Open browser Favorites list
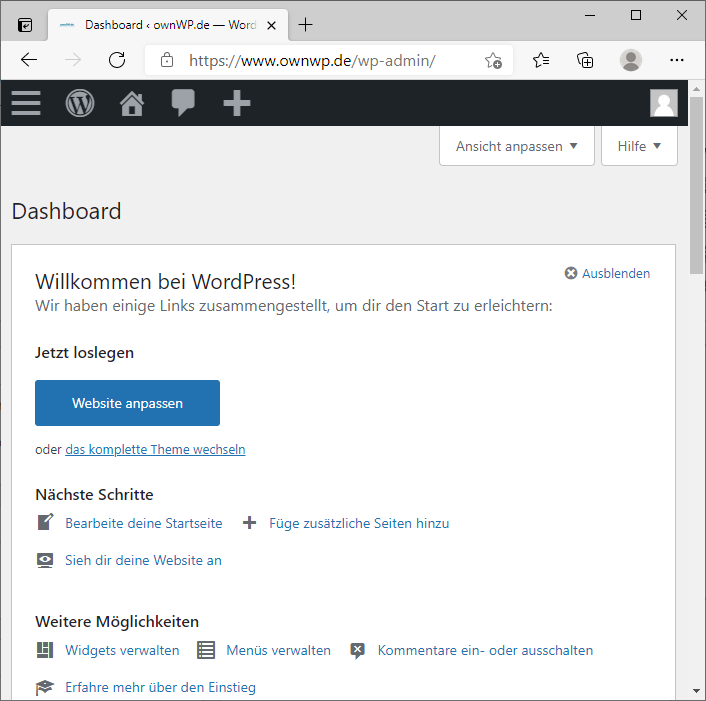The width and height of the screenshot is (706, 701). (540, 60)
